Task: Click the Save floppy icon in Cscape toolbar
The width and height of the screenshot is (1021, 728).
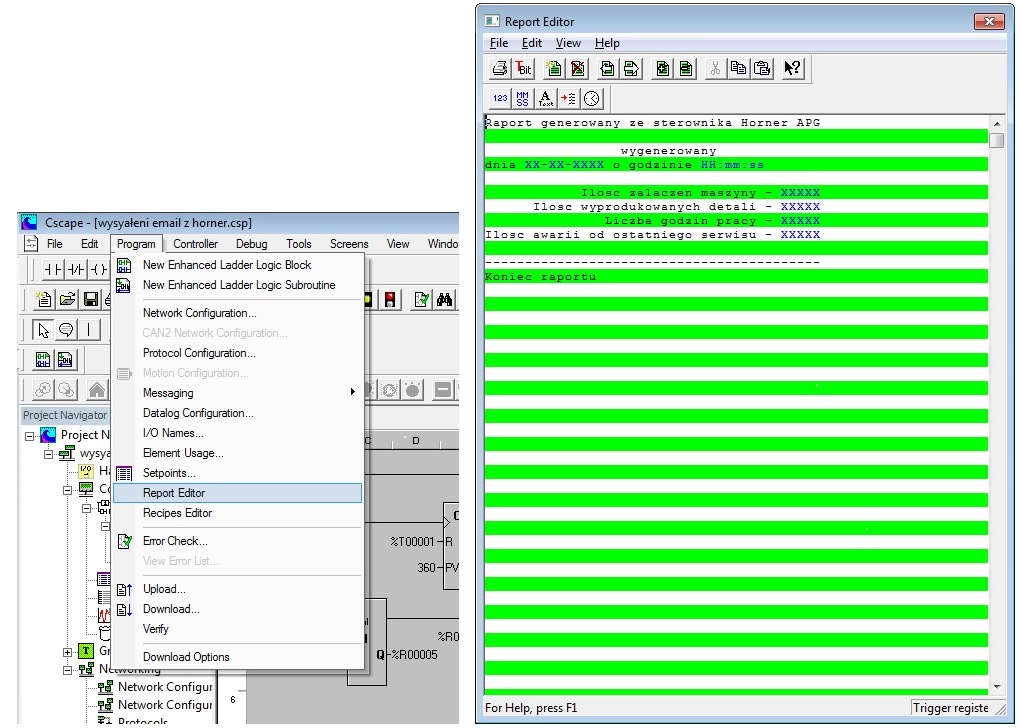Action: 91,300
